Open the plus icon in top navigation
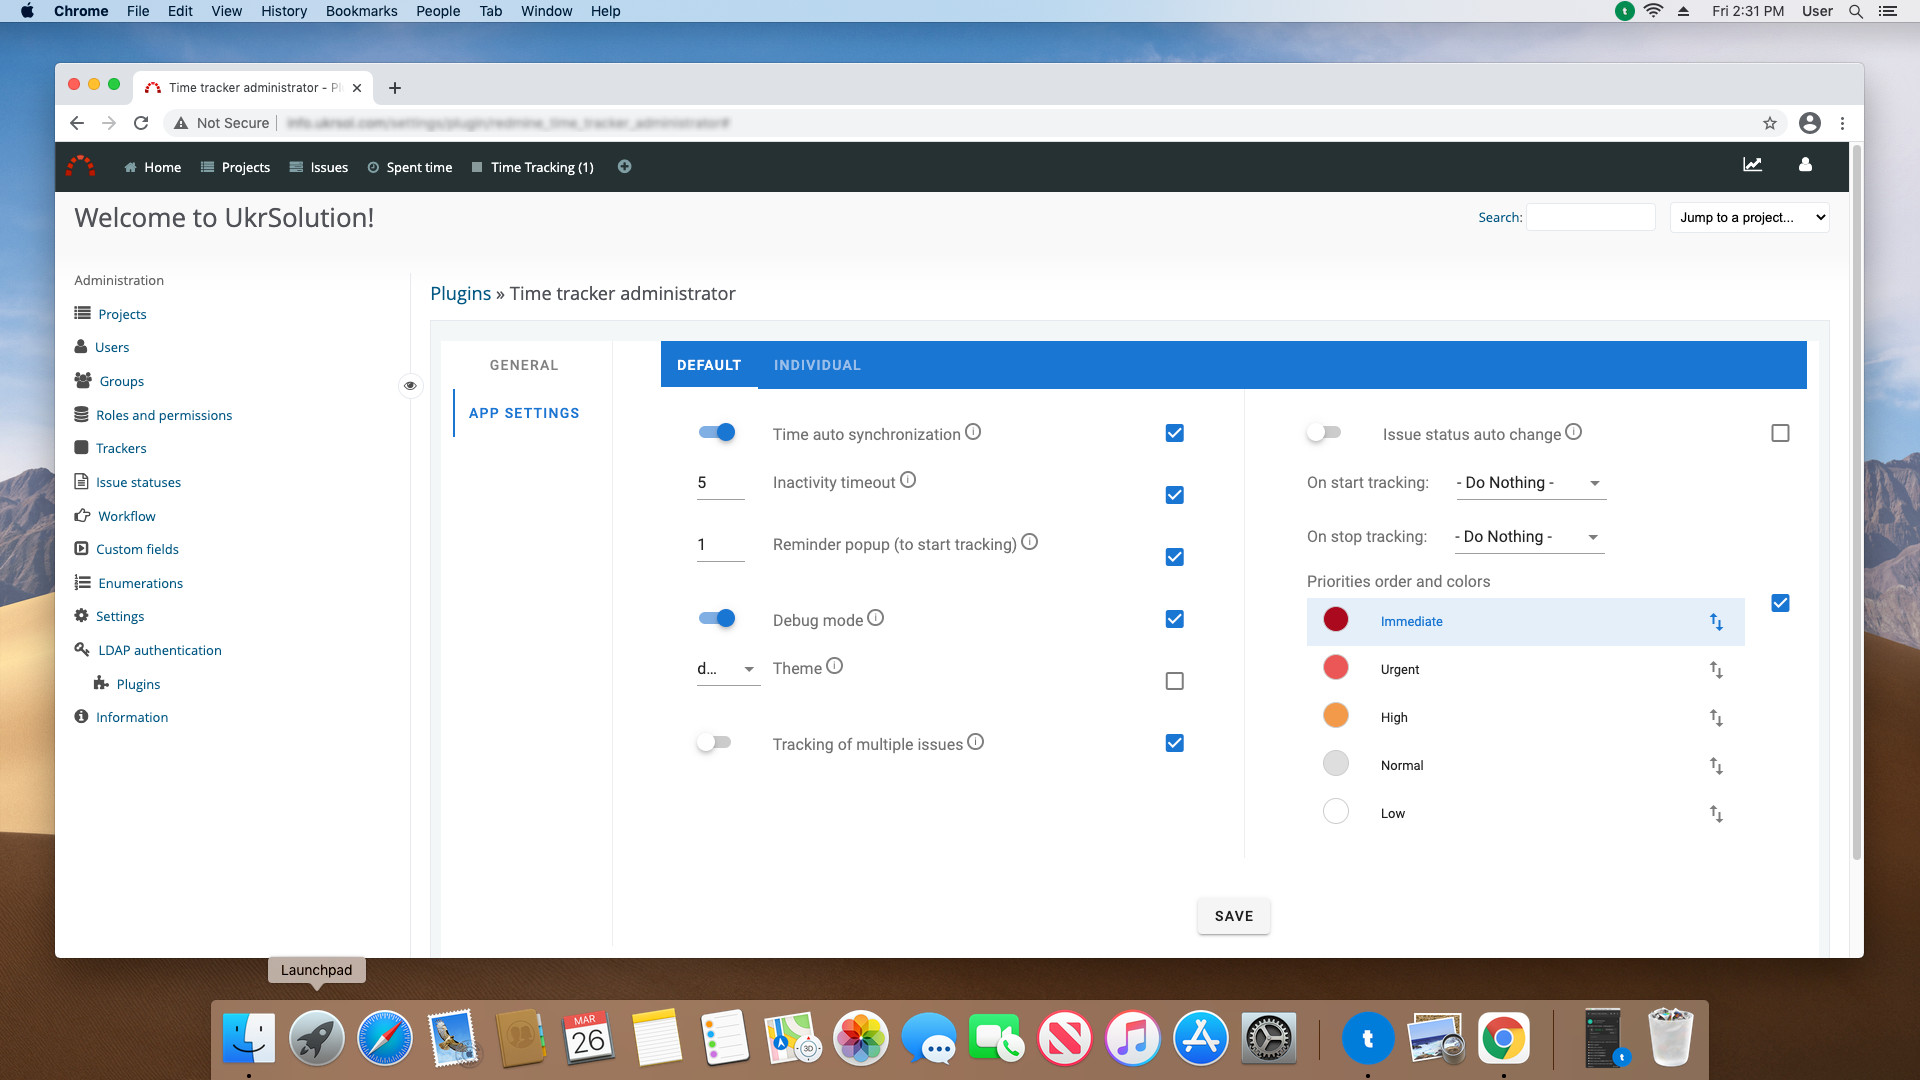This screenshot has width=1920, height=1080. (624, 167)
